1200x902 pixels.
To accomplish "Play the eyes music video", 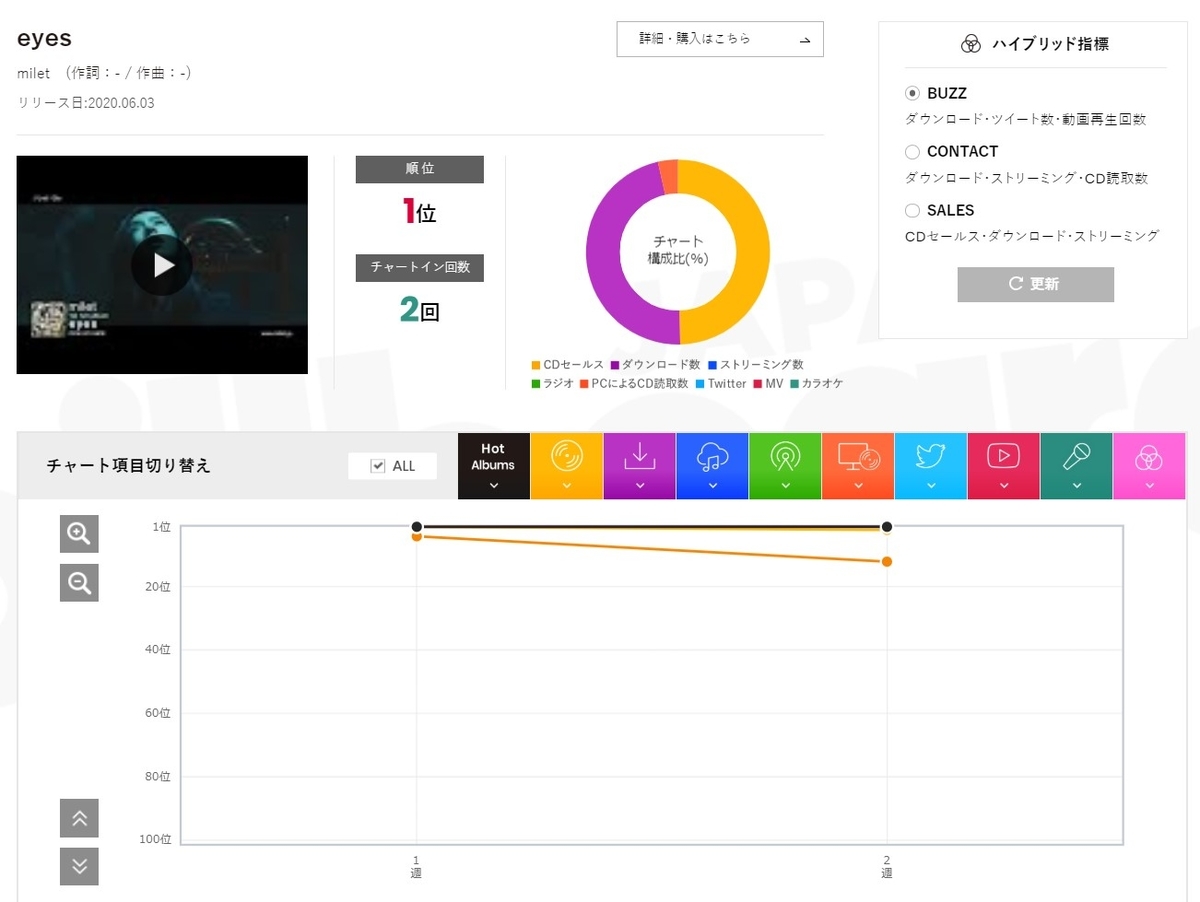I will click(x=164, y=265).
